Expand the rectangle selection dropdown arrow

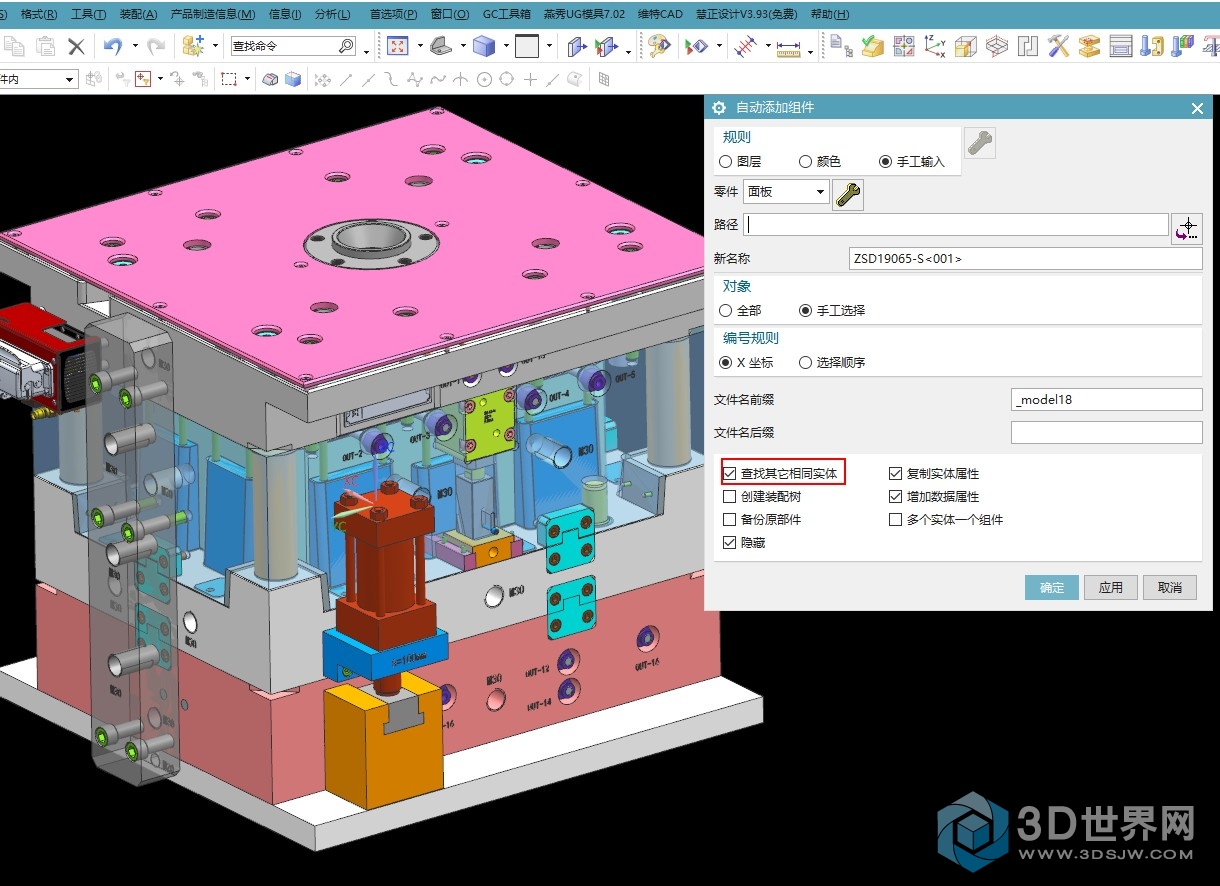247,79
